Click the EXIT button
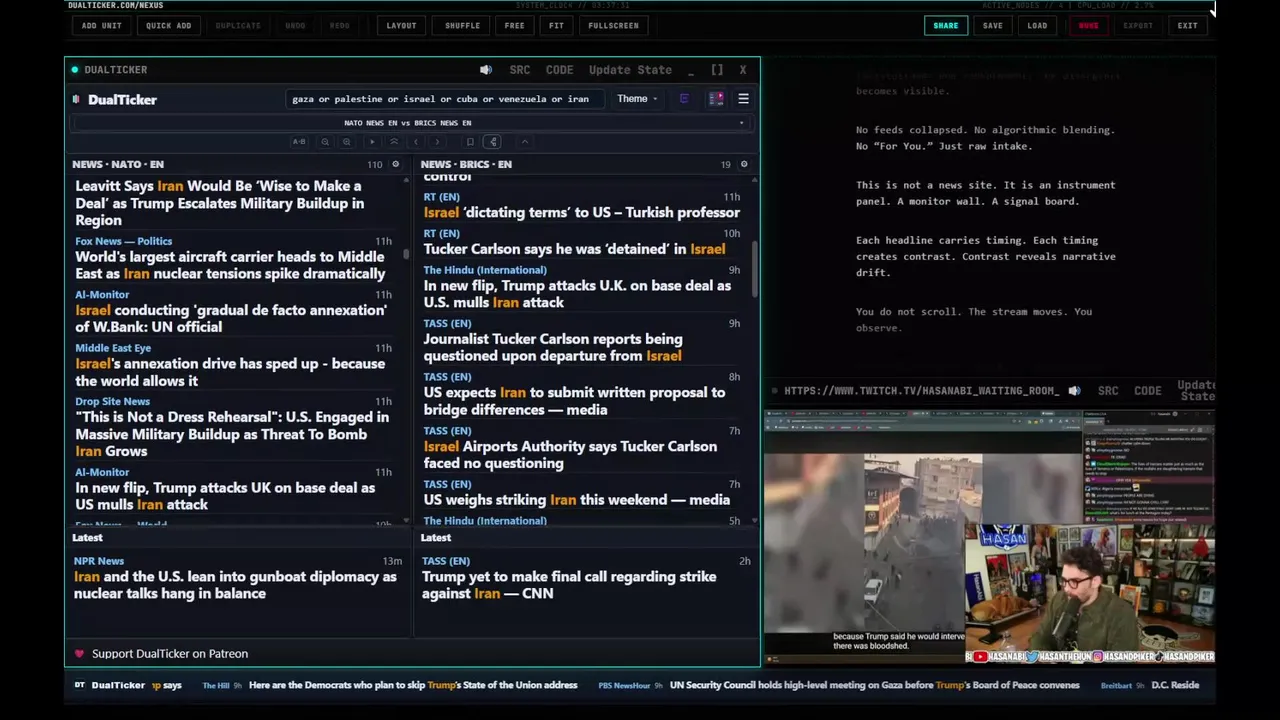The image size is (1280, 720). click(1187, 26)
